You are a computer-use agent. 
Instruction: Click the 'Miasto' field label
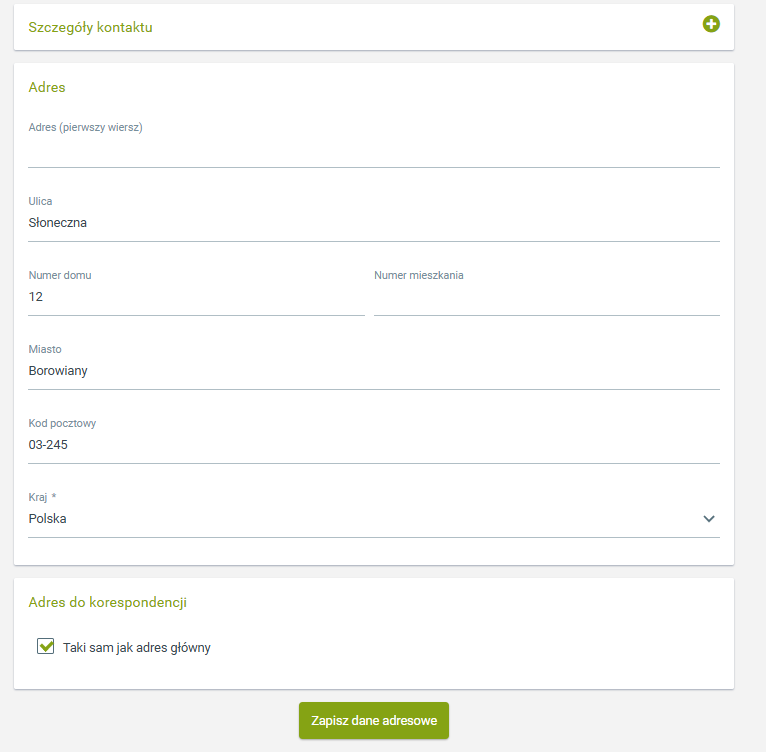[x=45, y=349]
